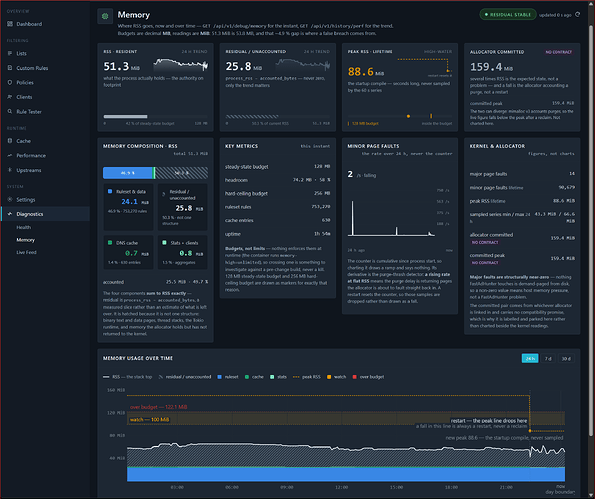This screenshot has width=595, height=499.
Task: Open the Health sub-item under Diagnostics
Action: tap(24, 227)
